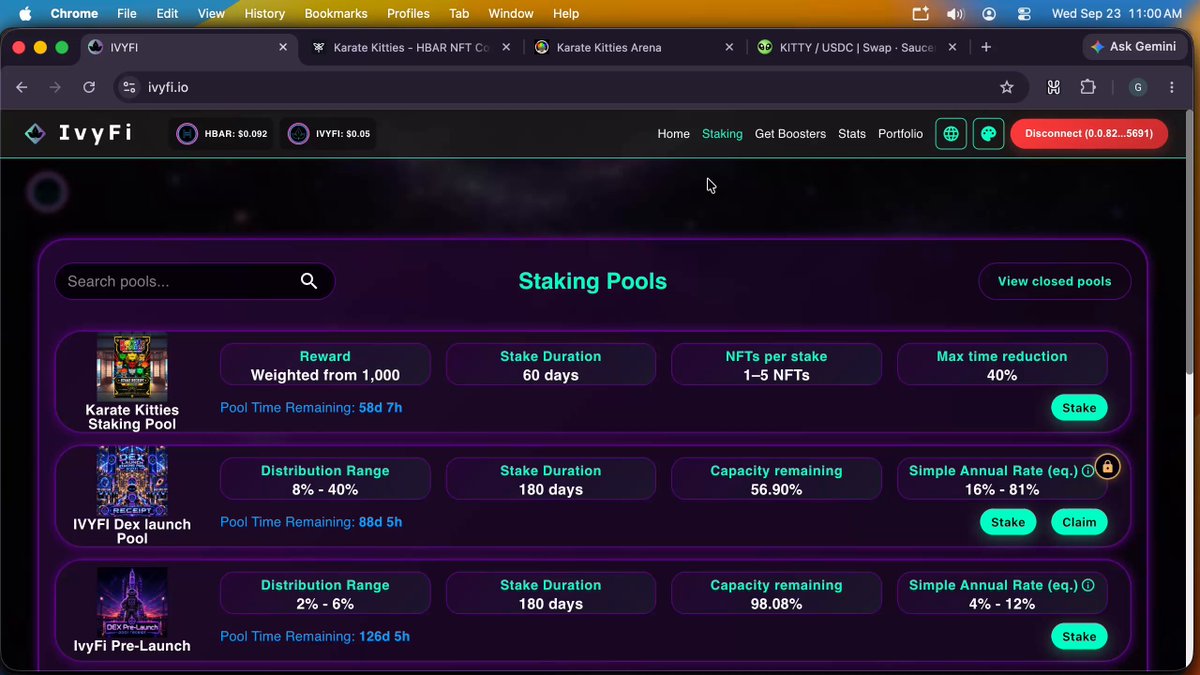Open Chrome's three-dot menu

tap(1171, 87)
